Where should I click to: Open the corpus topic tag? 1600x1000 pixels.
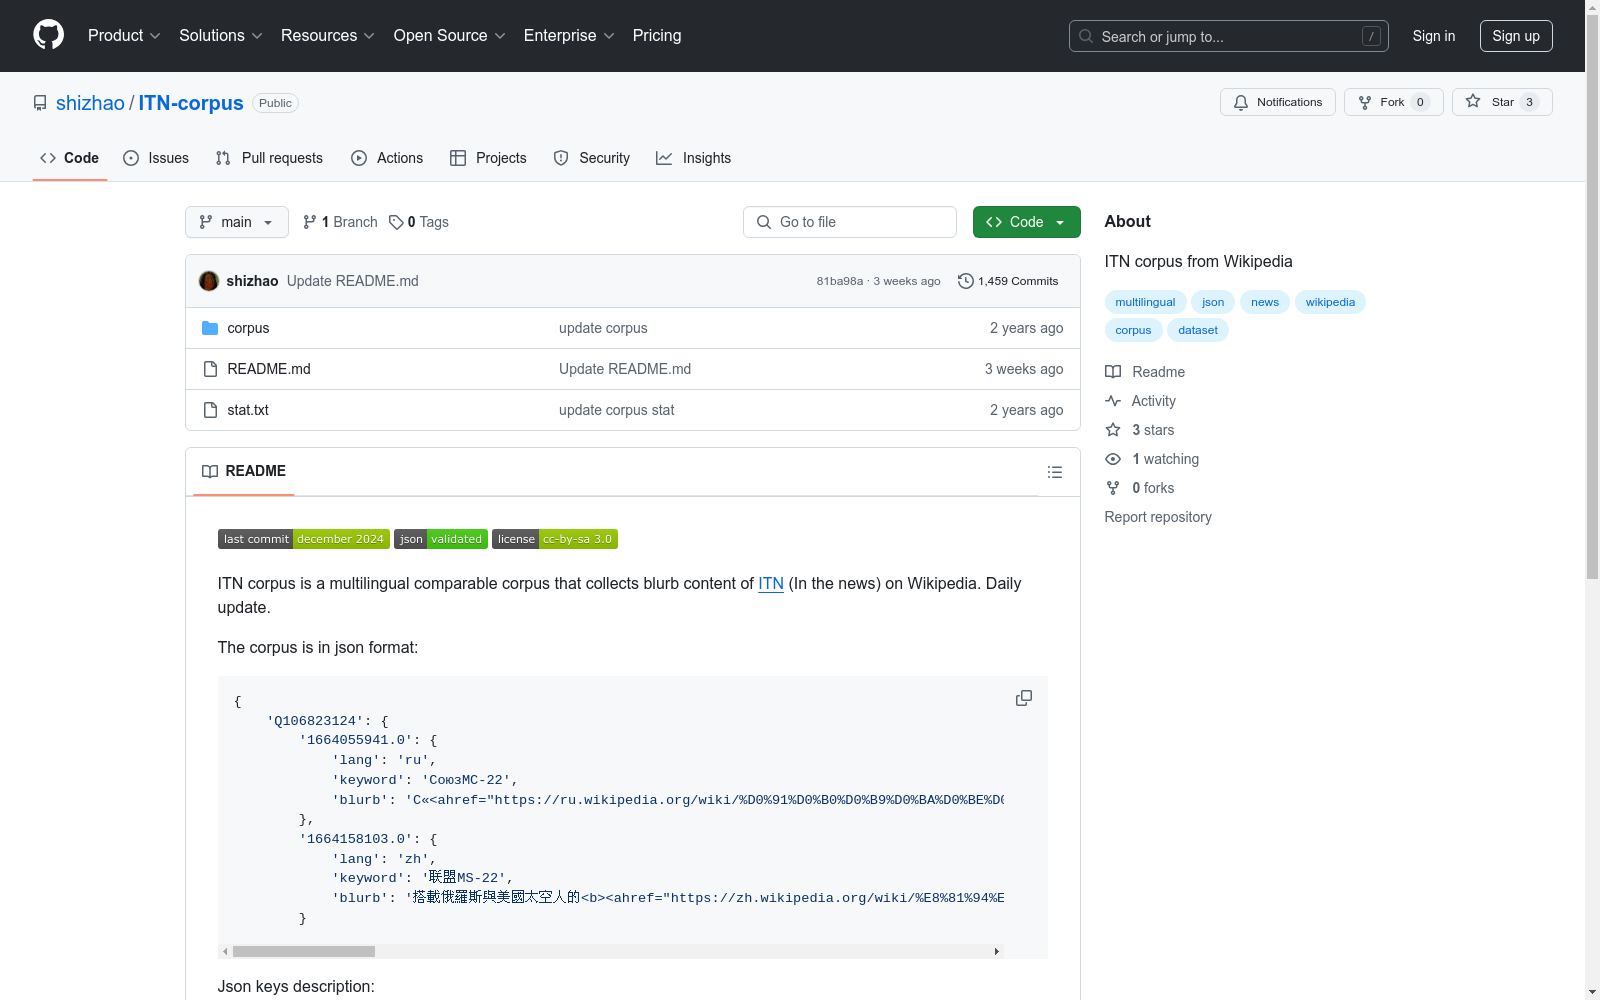pos(1133,330)
